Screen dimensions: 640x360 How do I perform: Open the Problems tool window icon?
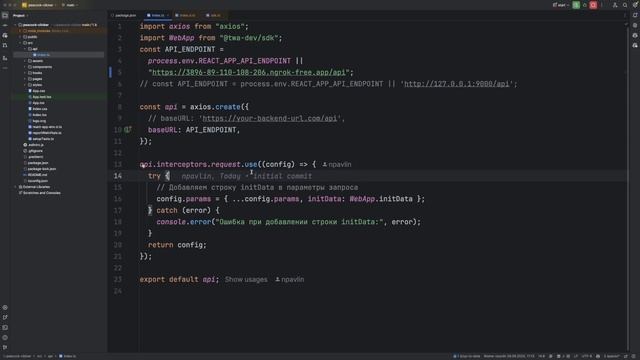tap(5, 338)
